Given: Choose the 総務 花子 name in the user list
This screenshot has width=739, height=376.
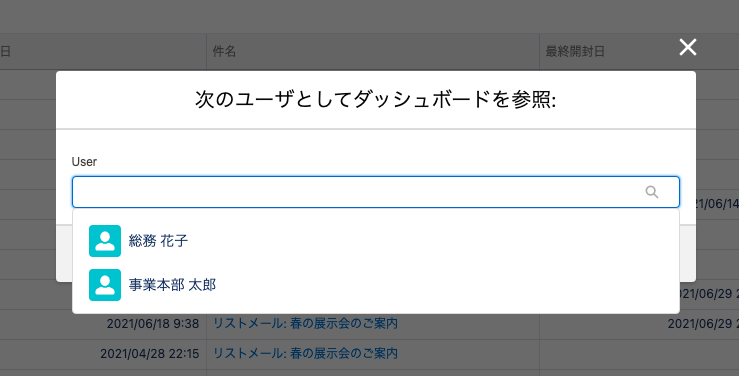Looking at the screenshot, I should pyautogui.click(x=158, y=241).
